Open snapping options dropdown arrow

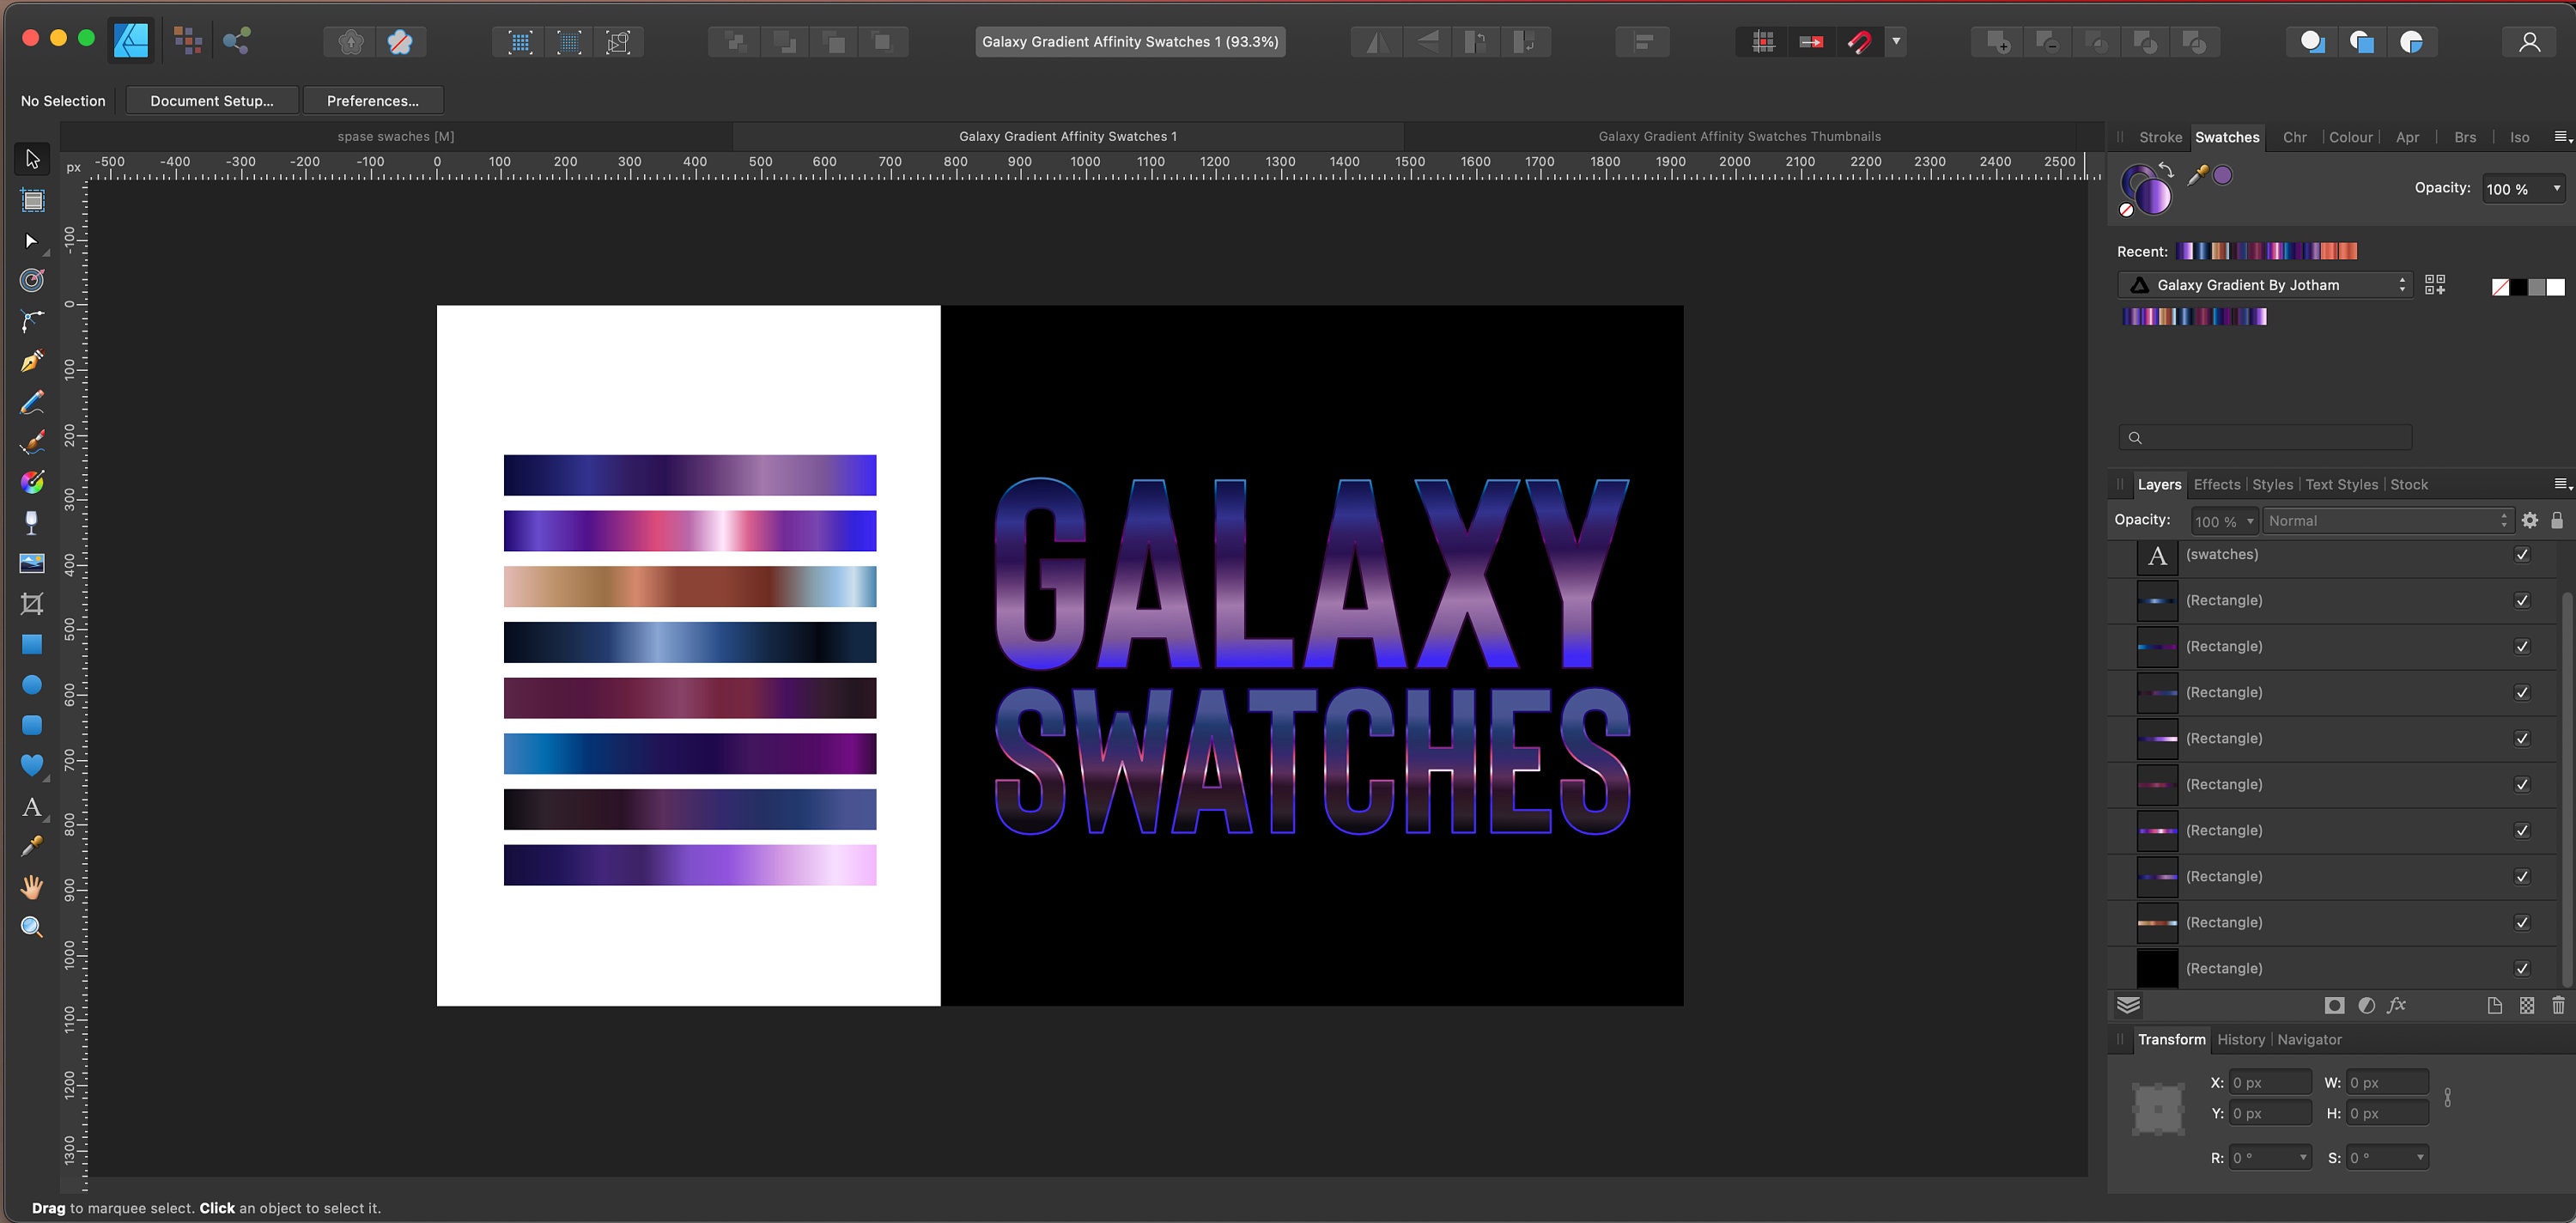point(1896,42)
